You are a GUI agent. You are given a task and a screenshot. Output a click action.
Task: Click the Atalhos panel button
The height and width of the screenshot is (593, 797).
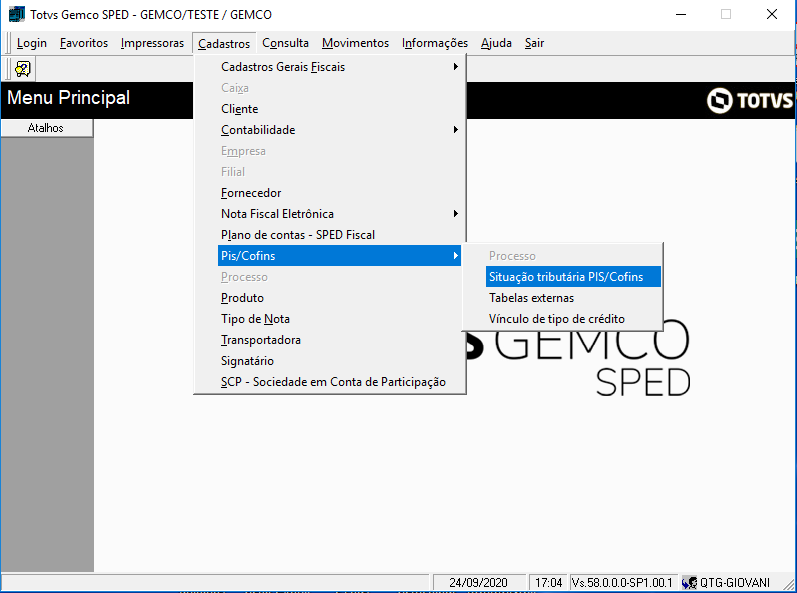pyautogui.click(x=46, y=128)
